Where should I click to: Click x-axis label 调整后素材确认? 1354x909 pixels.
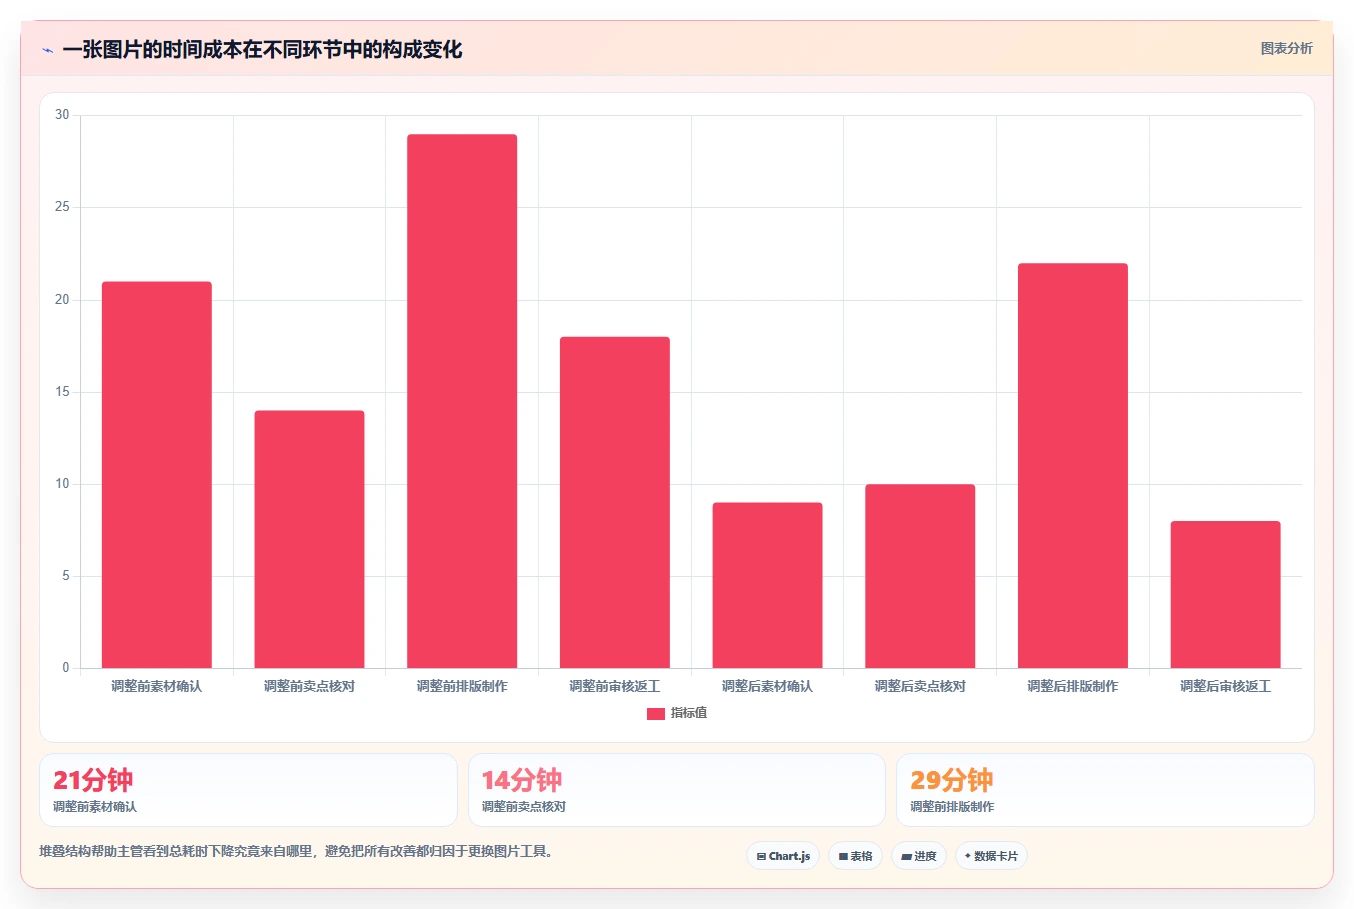click(767, 686)
